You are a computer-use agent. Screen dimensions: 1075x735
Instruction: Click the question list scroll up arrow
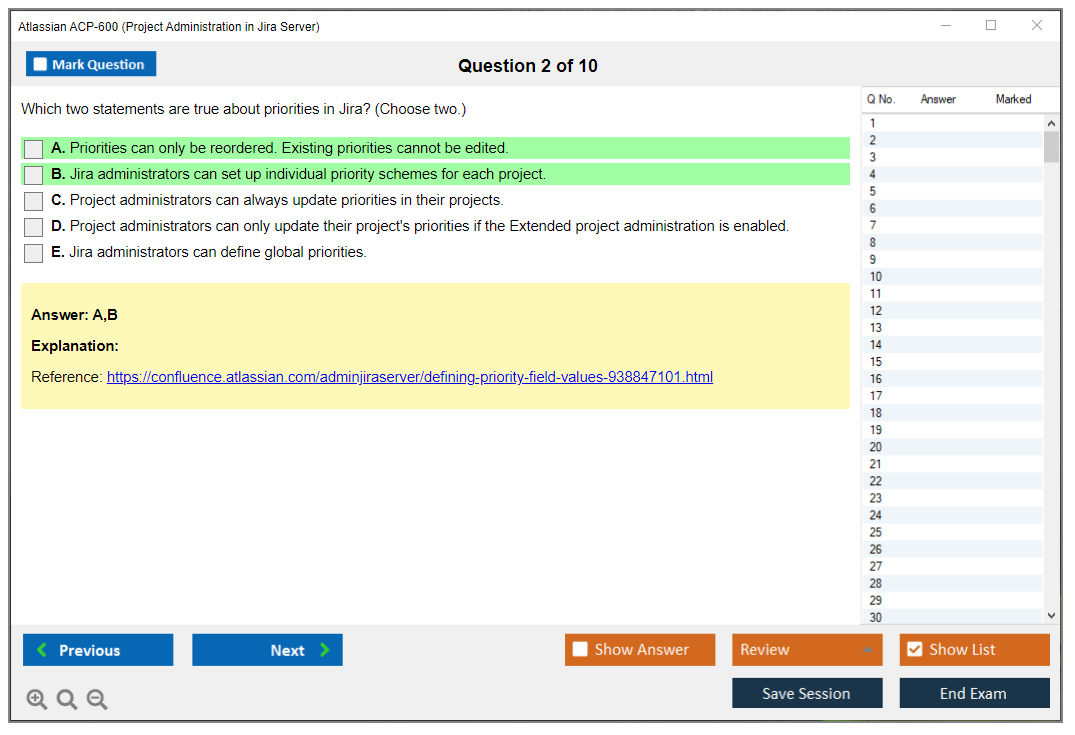[x=1050, y=124]
